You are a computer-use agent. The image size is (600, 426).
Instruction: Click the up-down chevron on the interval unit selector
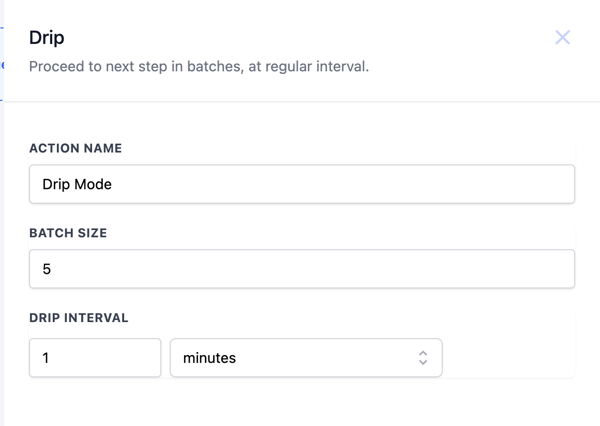pyautogui.click(x=423, y=358)
